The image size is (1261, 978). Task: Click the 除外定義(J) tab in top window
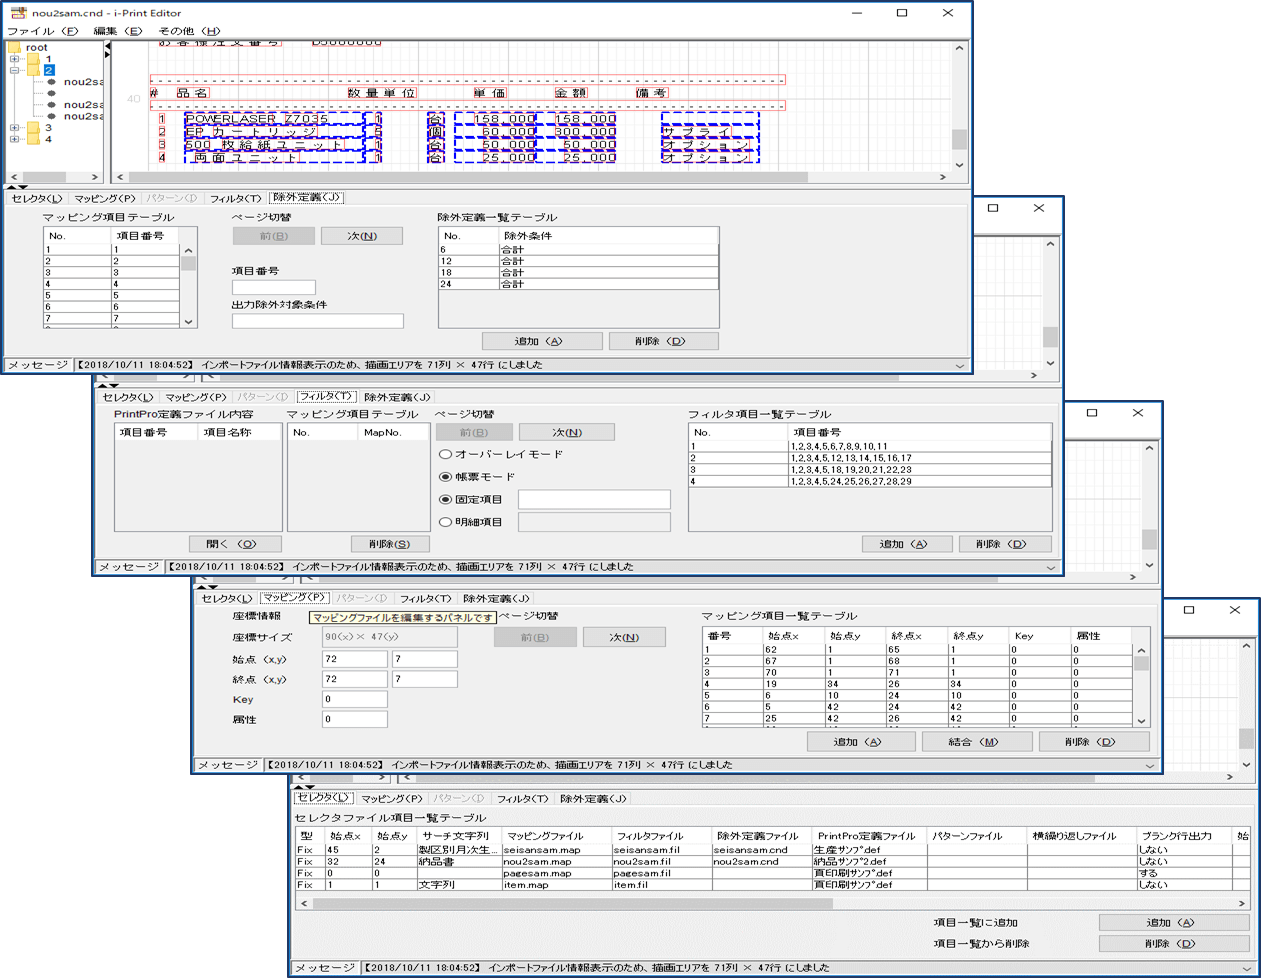click(x=307, y=198)
